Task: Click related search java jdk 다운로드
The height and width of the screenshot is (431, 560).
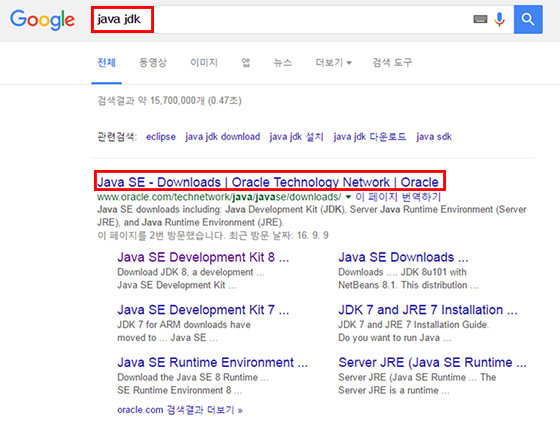Action: click(x=370, y=137)
